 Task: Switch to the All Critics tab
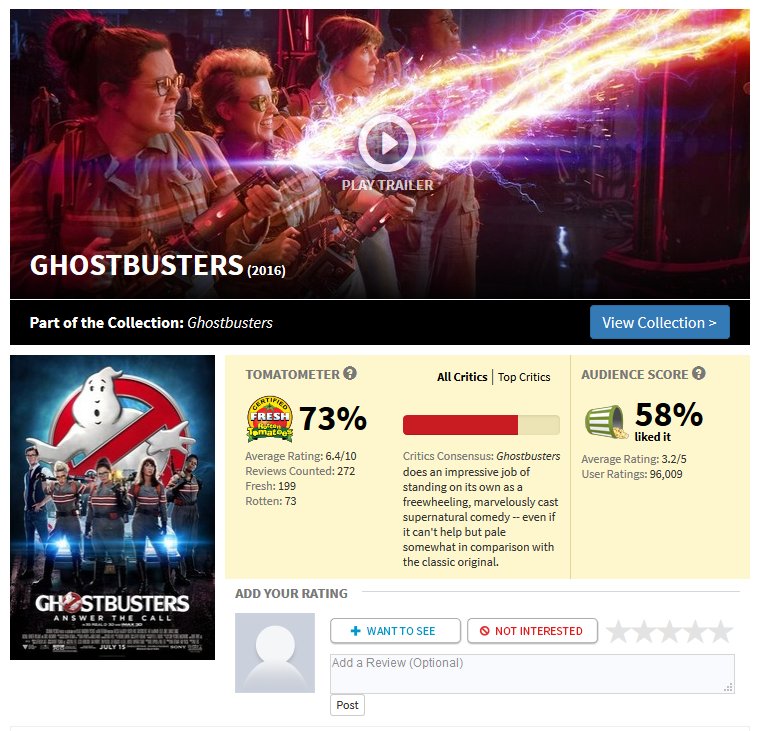(462, 377)
